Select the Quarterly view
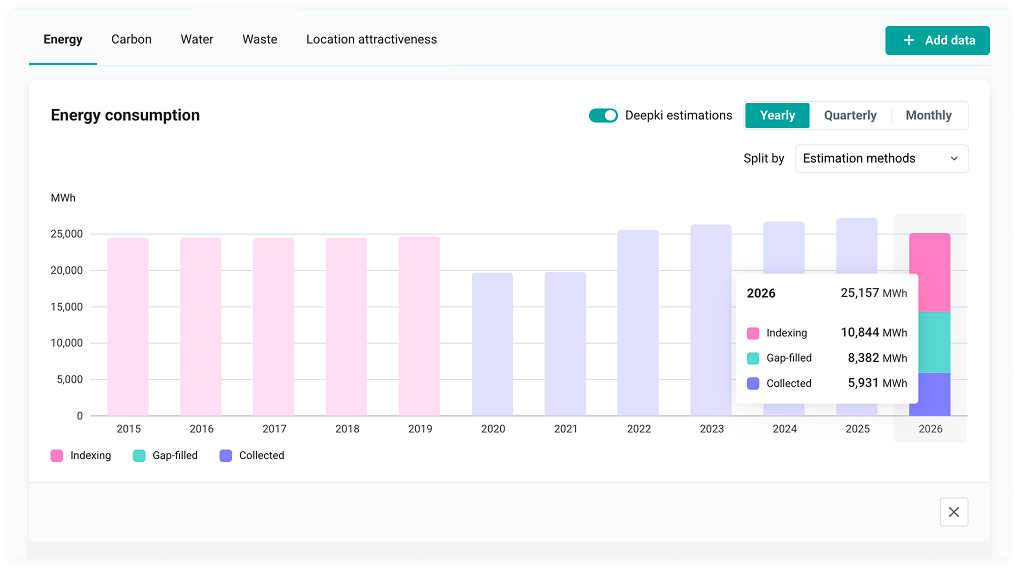Screen dimensions: 1020x570 [x=850, y=115]
